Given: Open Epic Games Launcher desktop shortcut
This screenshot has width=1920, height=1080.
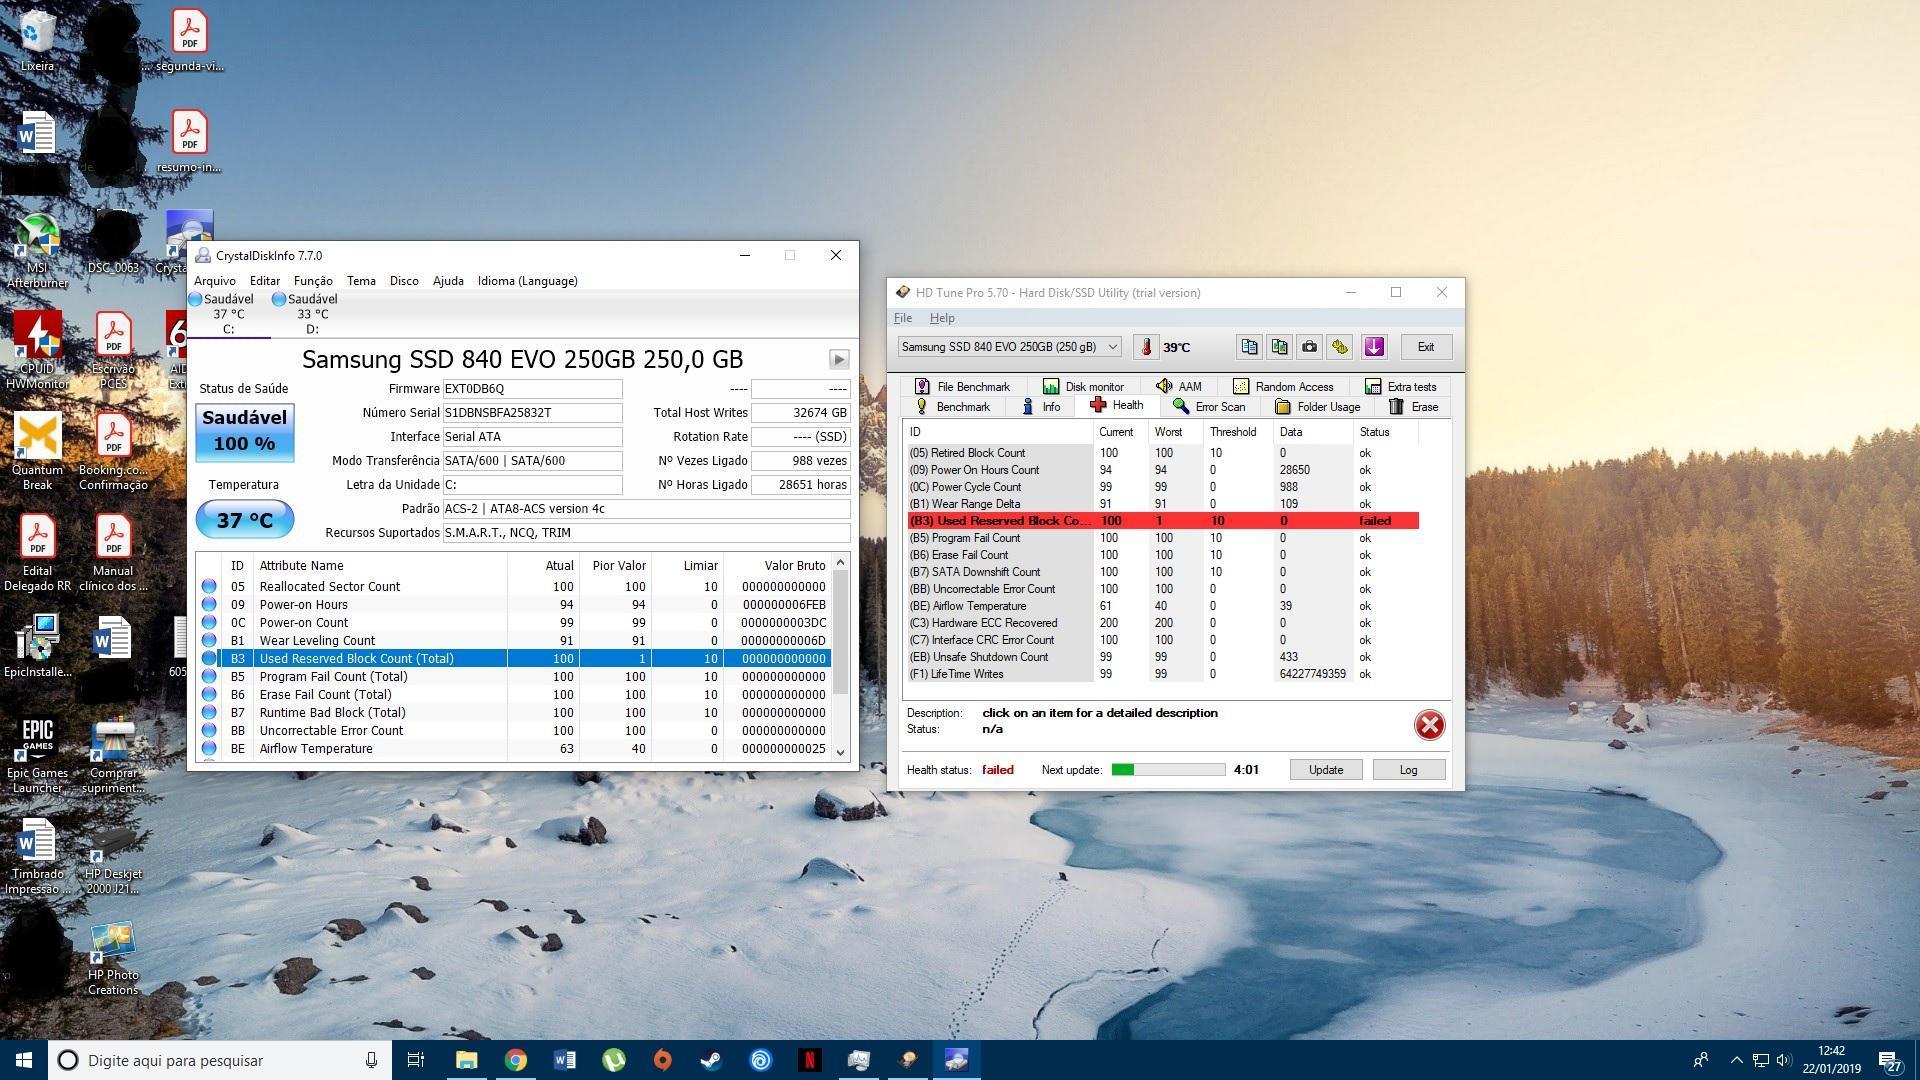Looking at the screenshot, I should pyautogui.click(x=37, y=755).
